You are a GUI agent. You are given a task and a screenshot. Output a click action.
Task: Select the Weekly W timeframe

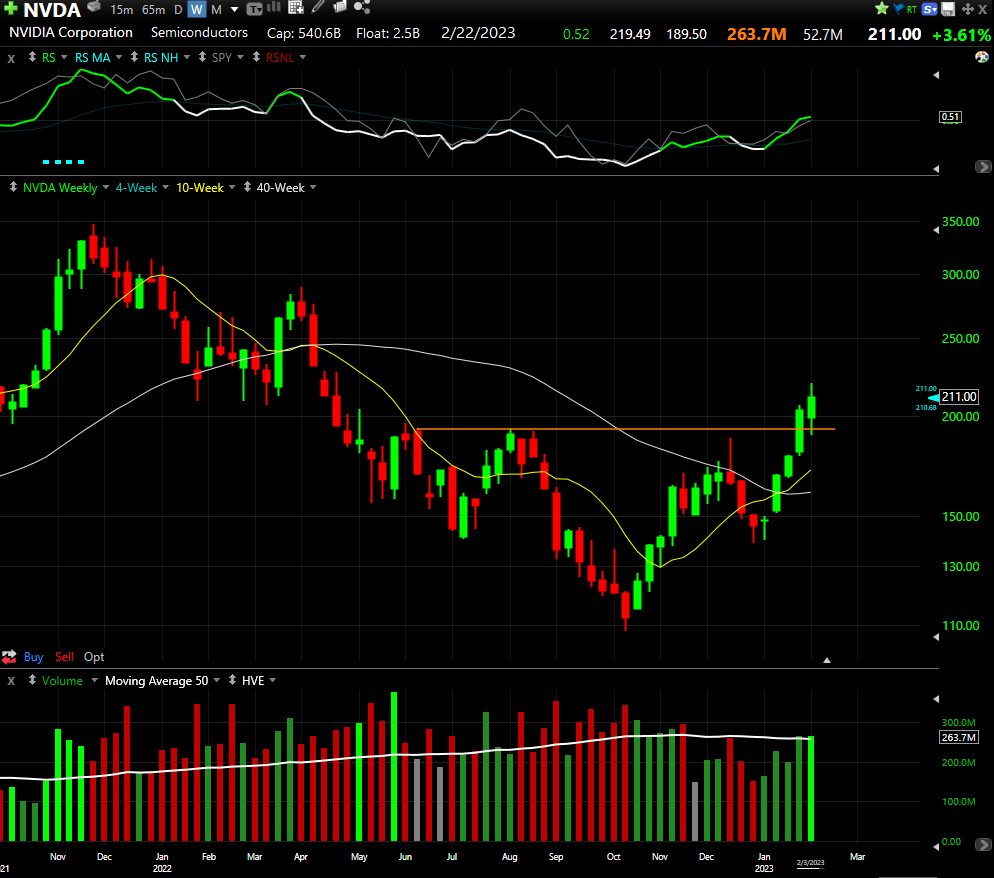tap(197, 10)
